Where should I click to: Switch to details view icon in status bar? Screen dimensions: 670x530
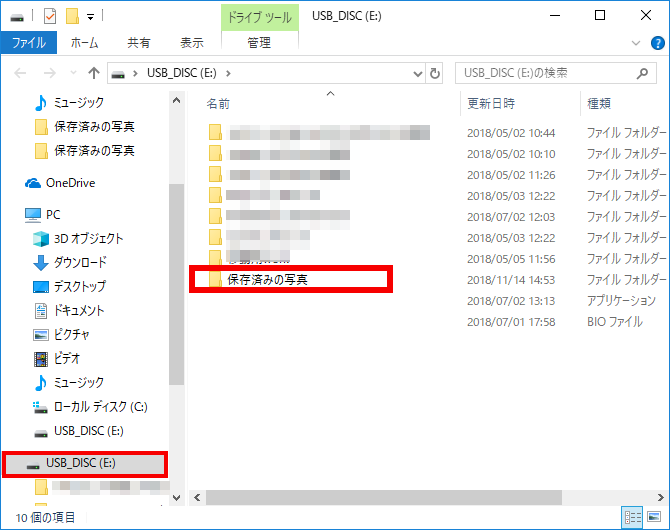(632, 518)
